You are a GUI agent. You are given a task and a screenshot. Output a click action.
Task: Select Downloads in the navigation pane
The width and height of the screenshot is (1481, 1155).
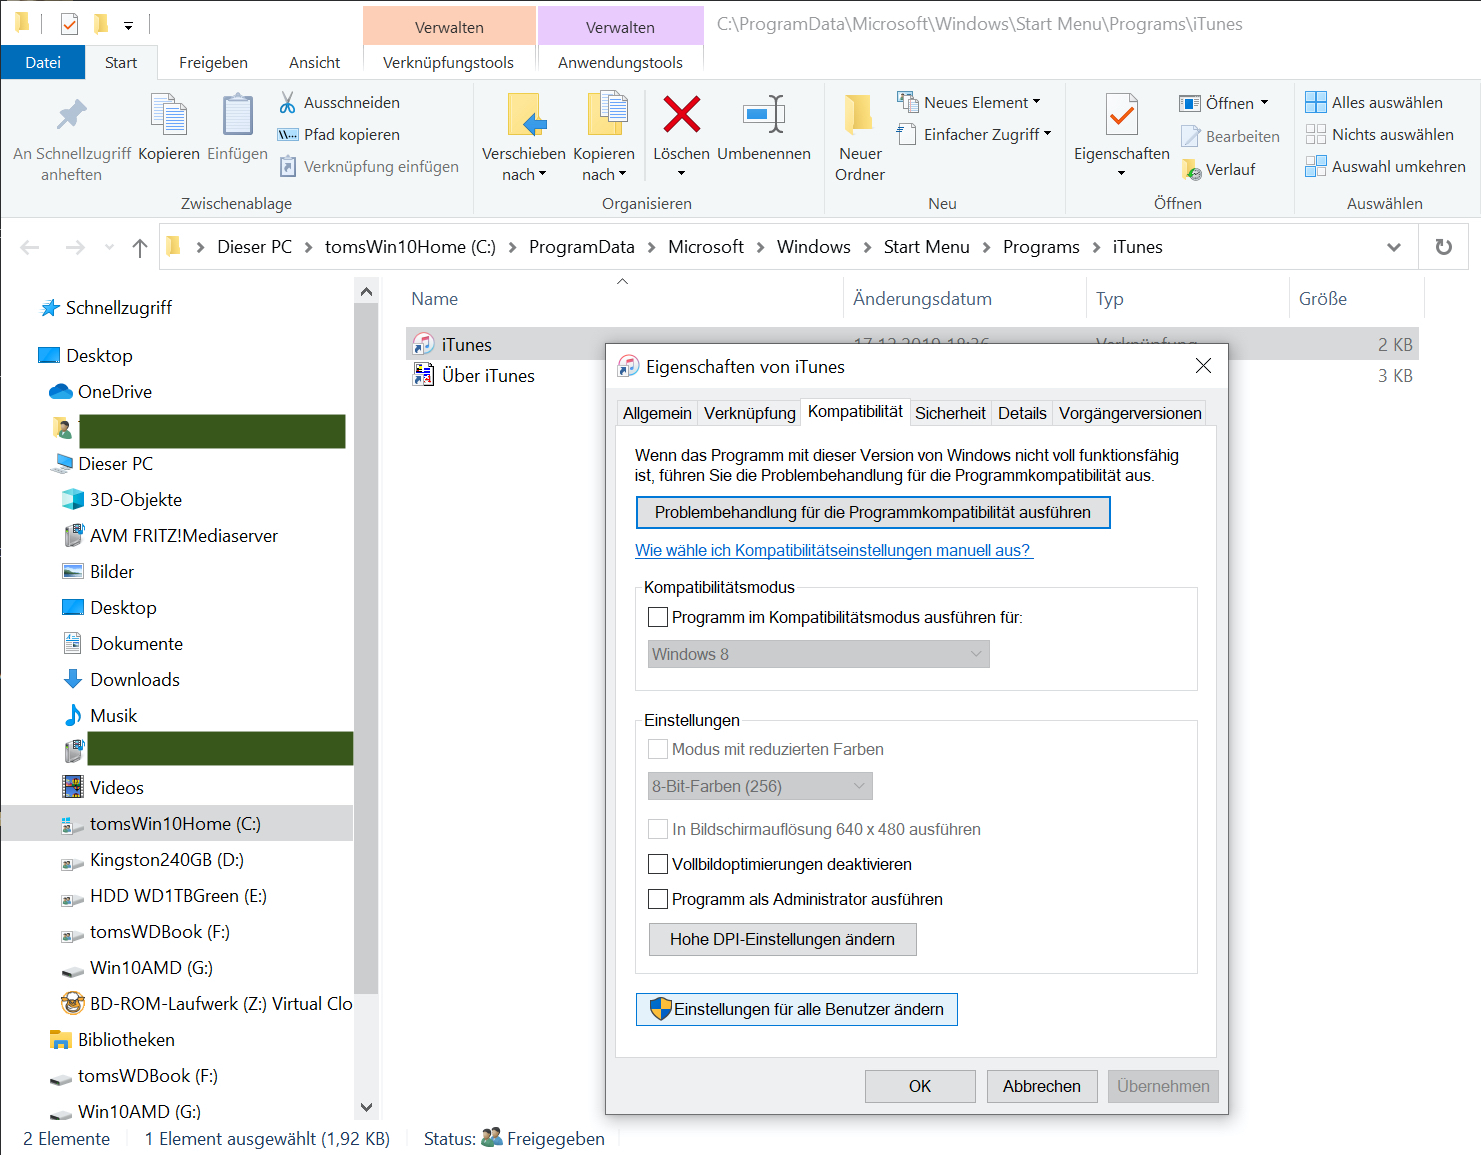coord(135,680)
